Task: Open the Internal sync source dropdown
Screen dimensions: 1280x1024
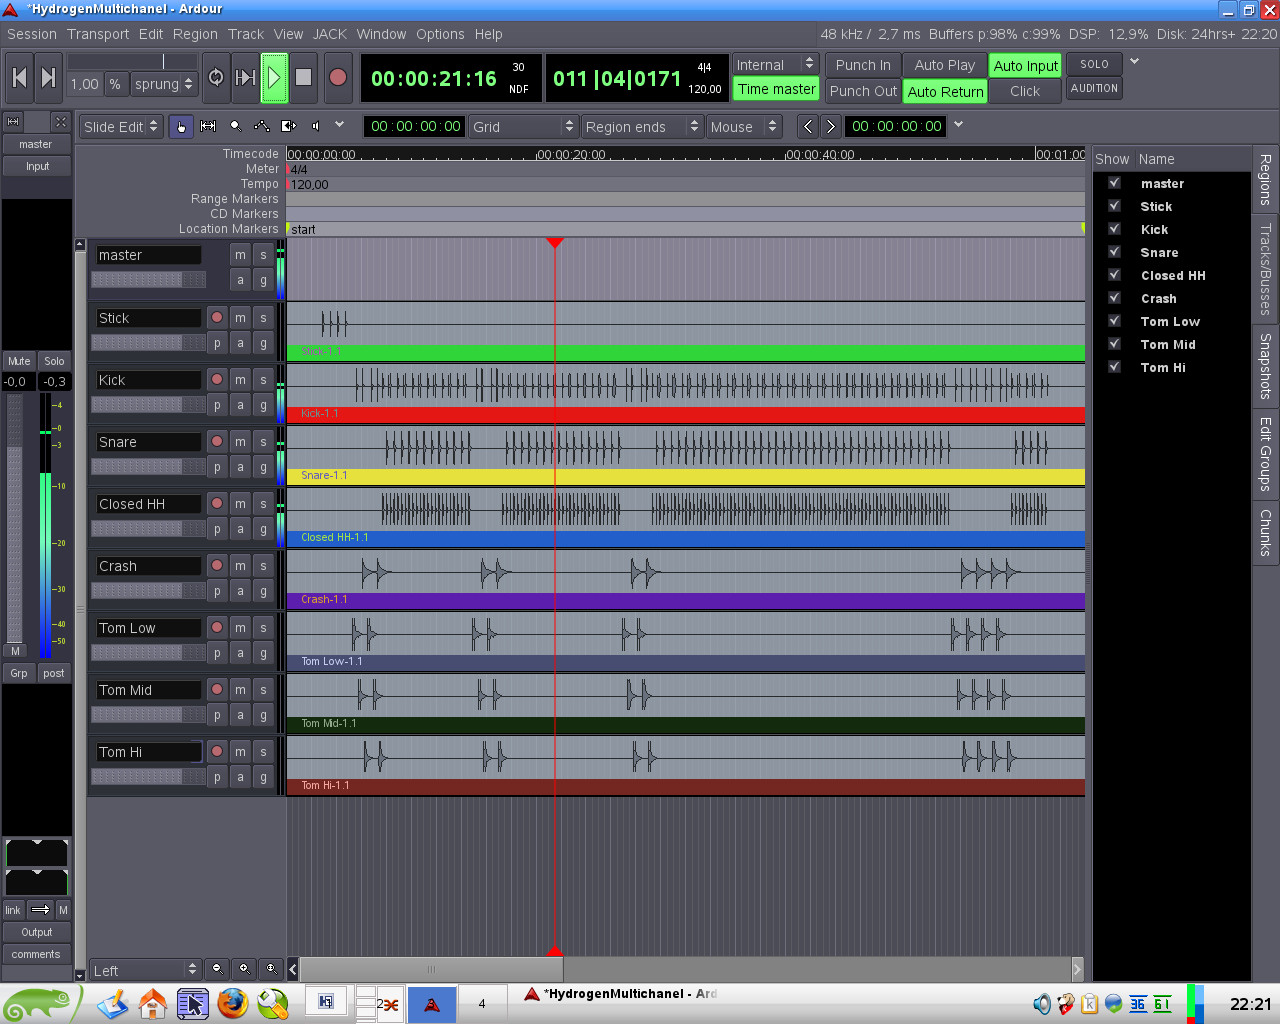Action: point(776,65)
